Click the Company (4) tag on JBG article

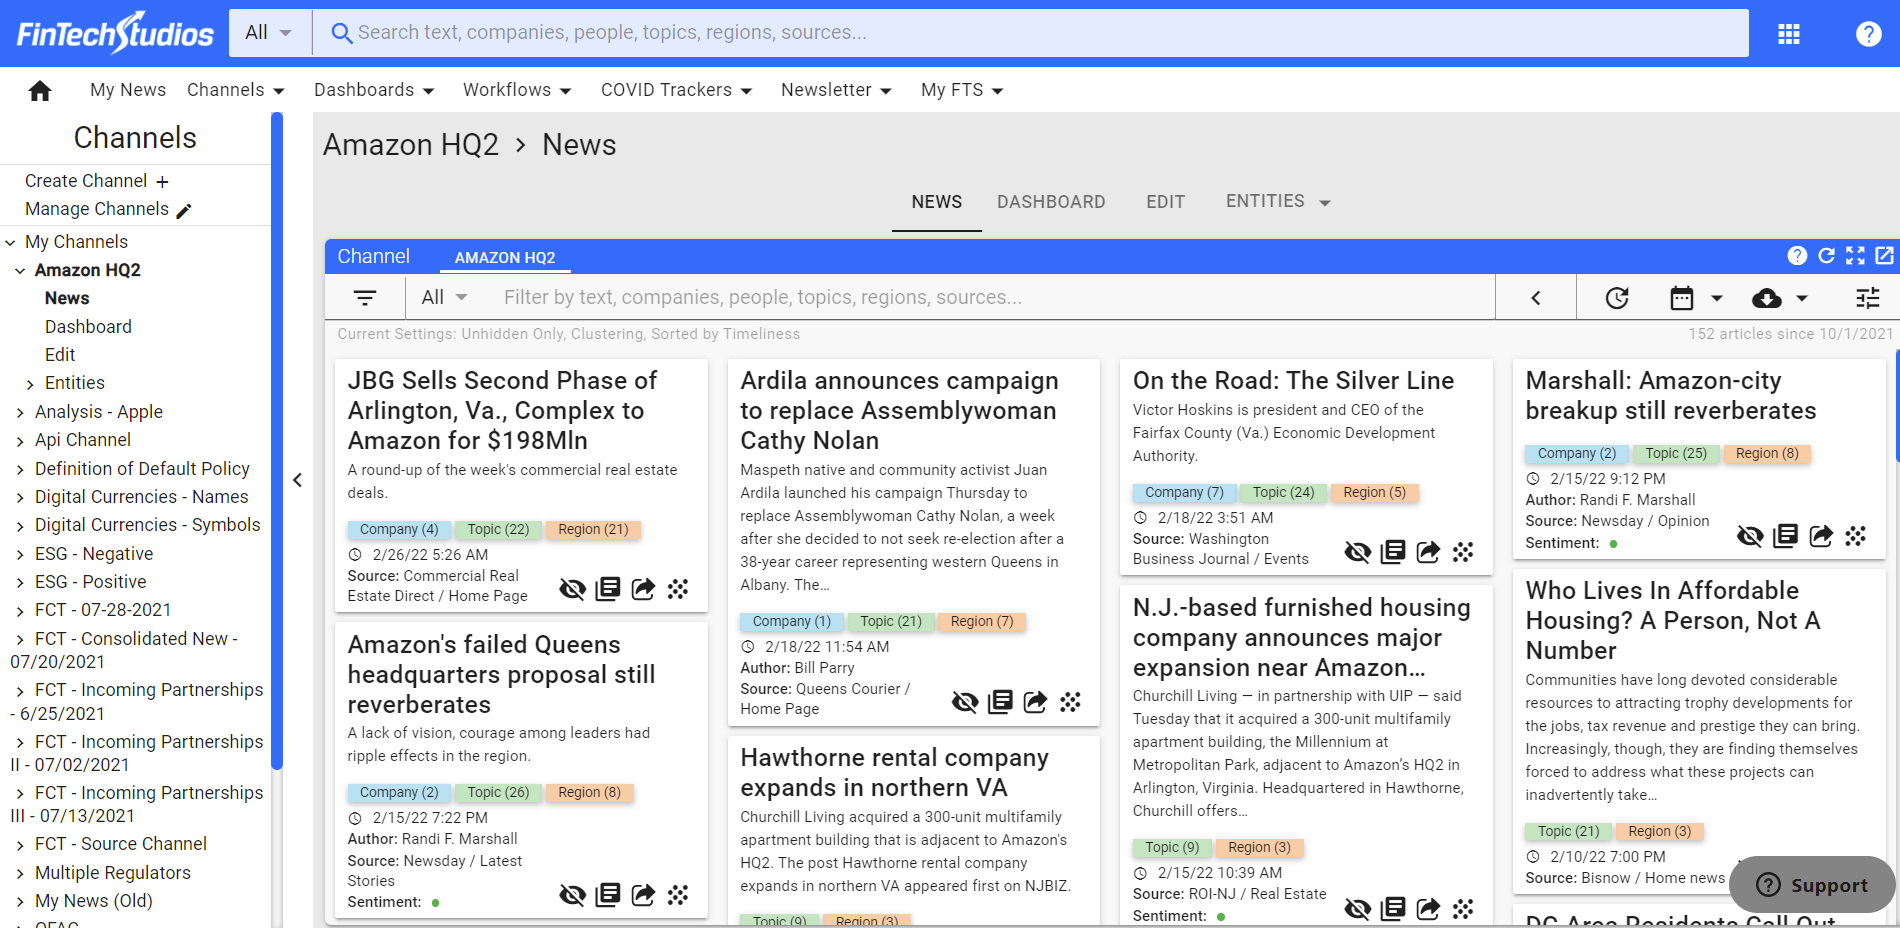(x=399, y=530)
